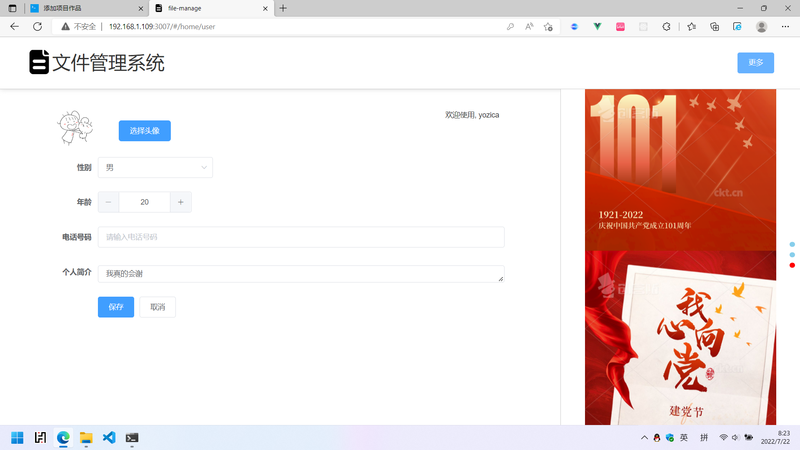Screen dimensions: 800x450
Task: Click the 选择头像 button
Action: tap(145, 131)
